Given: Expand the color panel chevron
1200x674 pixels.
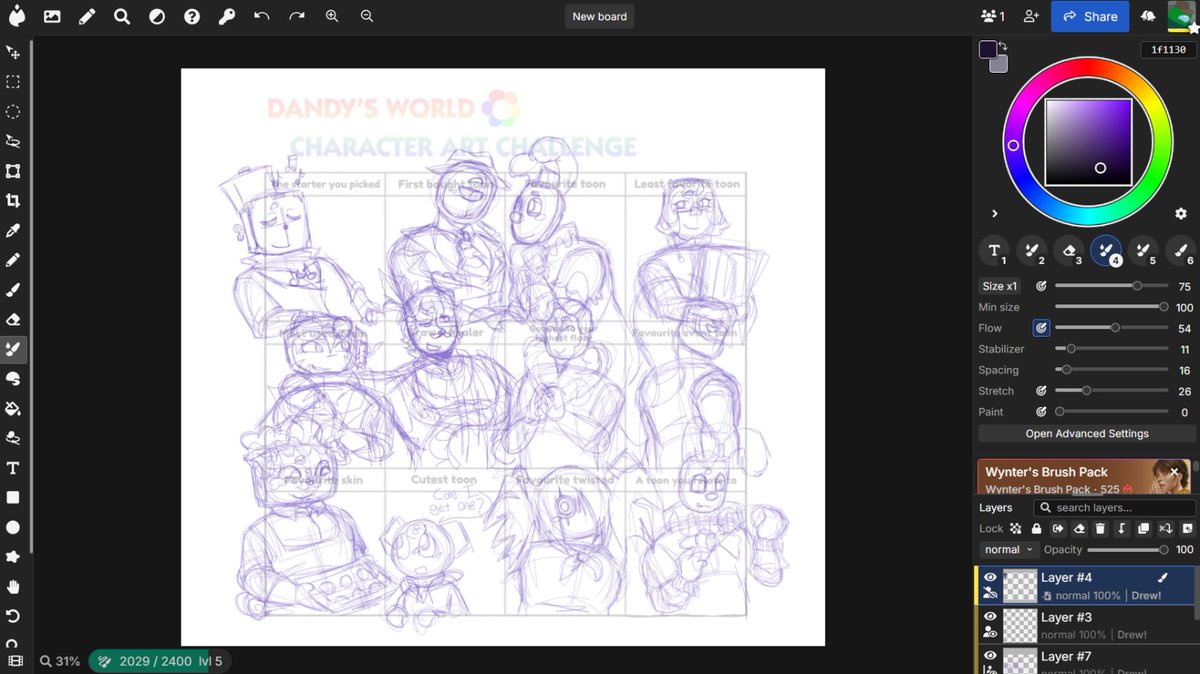Looking at the screenshot, I should (995, 214).
